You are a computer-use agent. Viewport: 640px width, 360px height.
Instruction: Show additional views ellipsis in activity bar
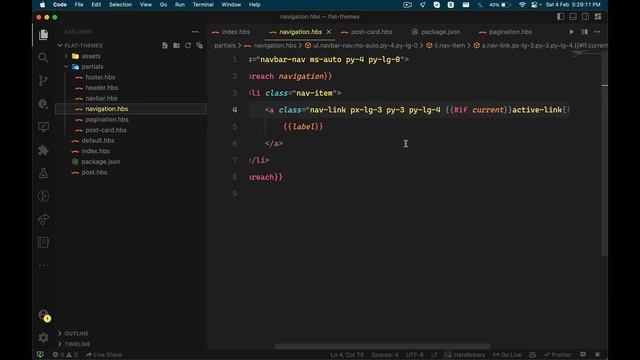(x=43, y=265)
